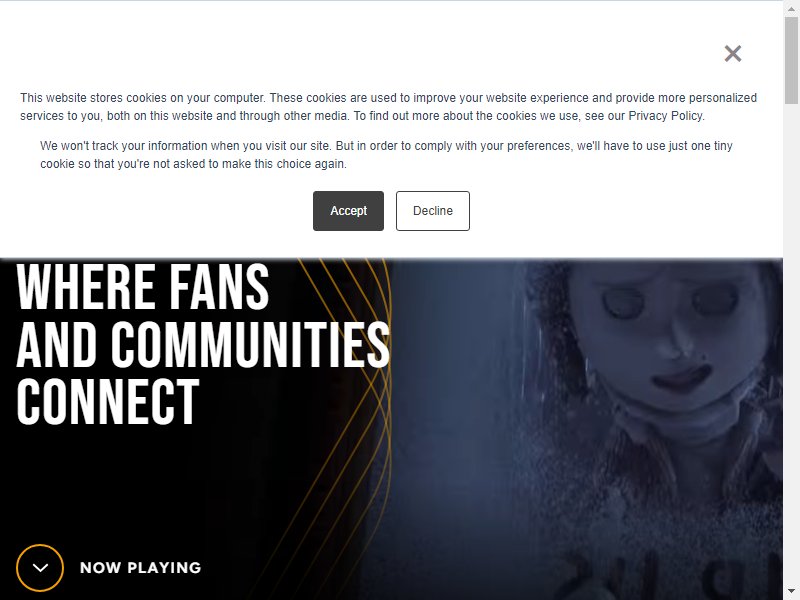Screen dimensions: 800x600
Task: Click the scrollbar up arrow
Action: [x=791, y=7]
